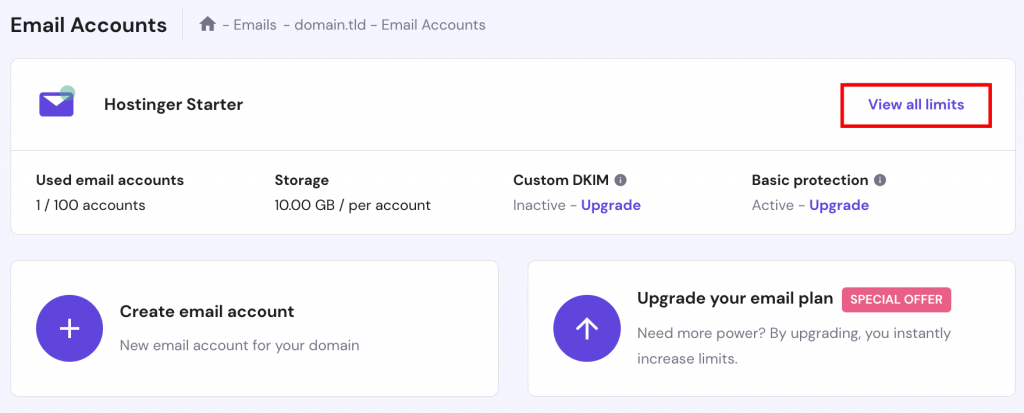Viewport: 1024px width, 413px height.
Task: Click the SPECIAL OFFER badge
Action: 897,299
